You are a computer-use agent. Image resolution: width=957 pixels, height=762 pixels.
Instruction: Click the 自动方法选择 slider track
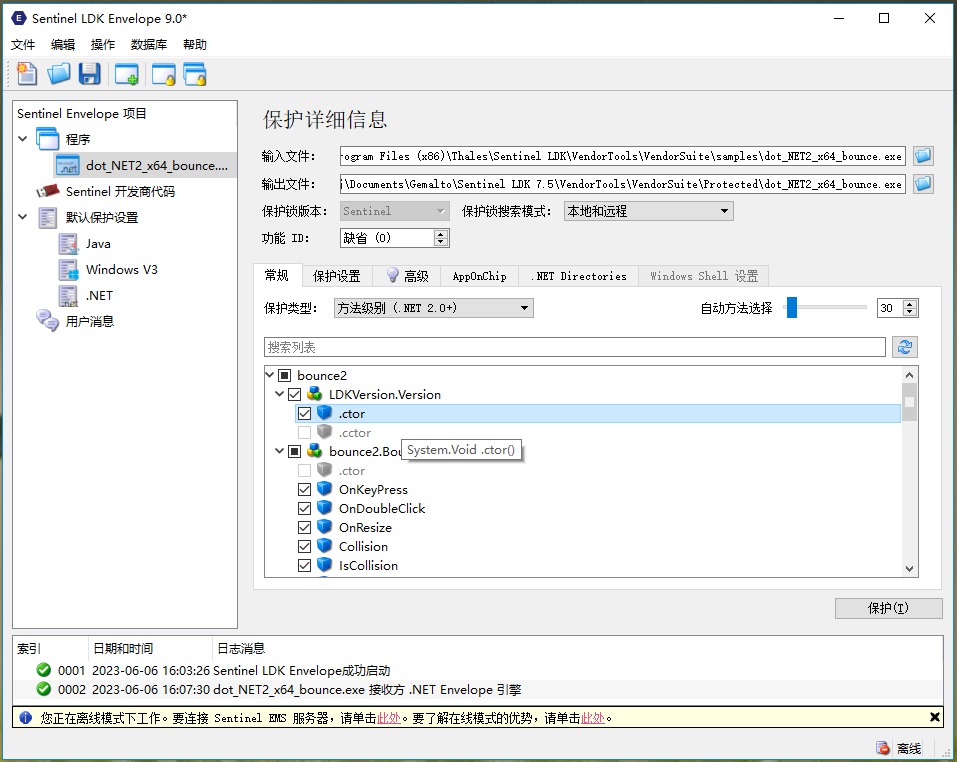coord(830,308)
